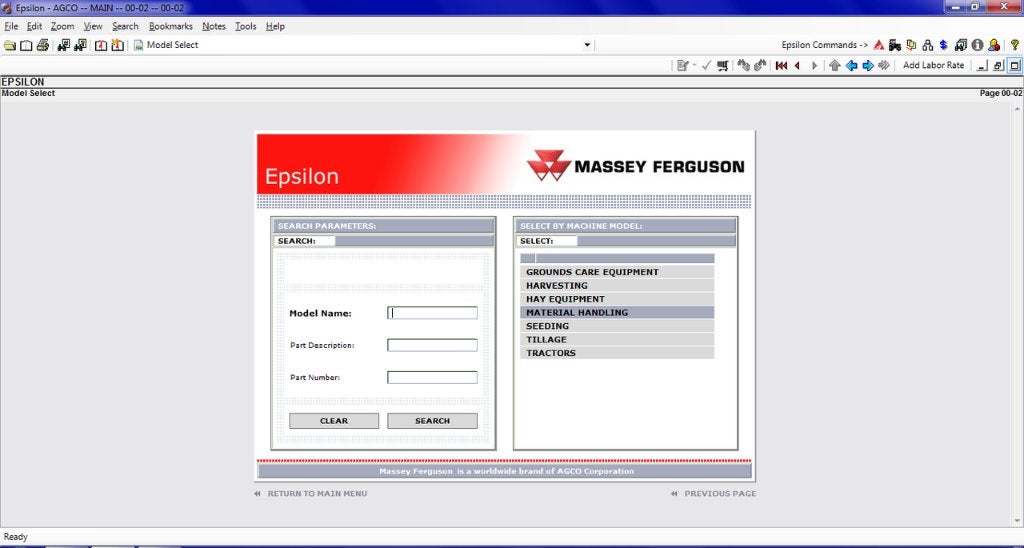This screenshot has height=548, width=1024.
Task: Click the gray double chevron forward icon
Action: click(884, 65)
